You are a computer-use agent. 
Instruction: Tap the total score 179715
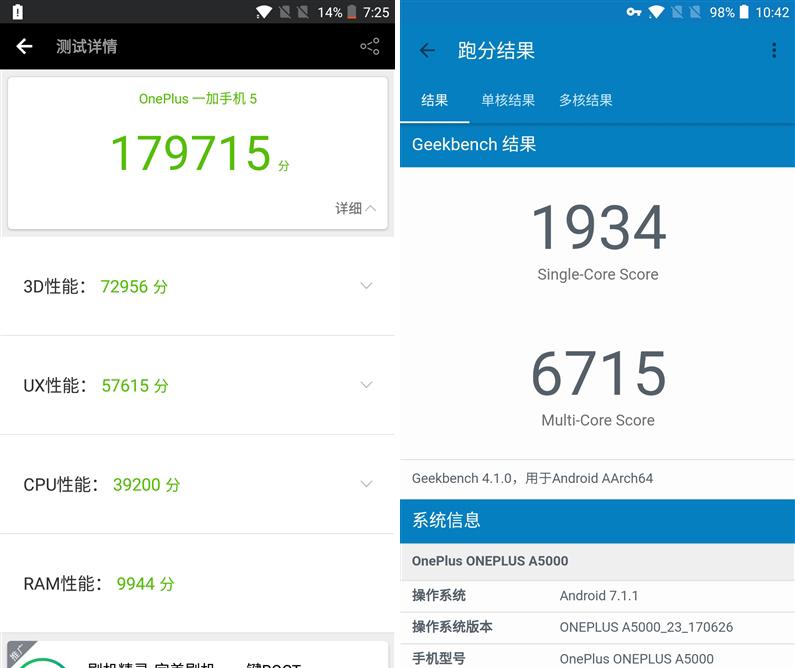coord(191,153)
